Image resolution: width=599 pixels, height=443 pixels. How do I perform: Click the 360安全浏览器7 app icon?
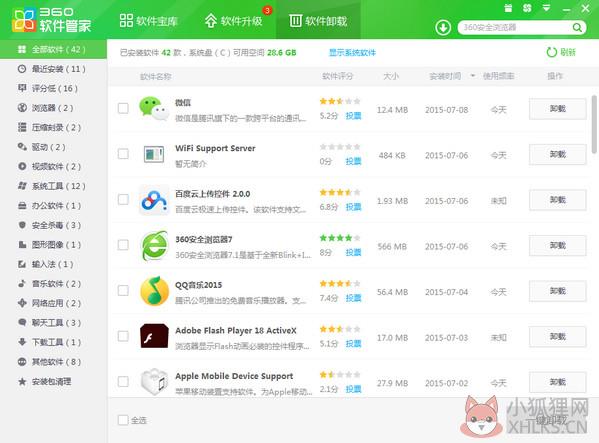point(154,245)
